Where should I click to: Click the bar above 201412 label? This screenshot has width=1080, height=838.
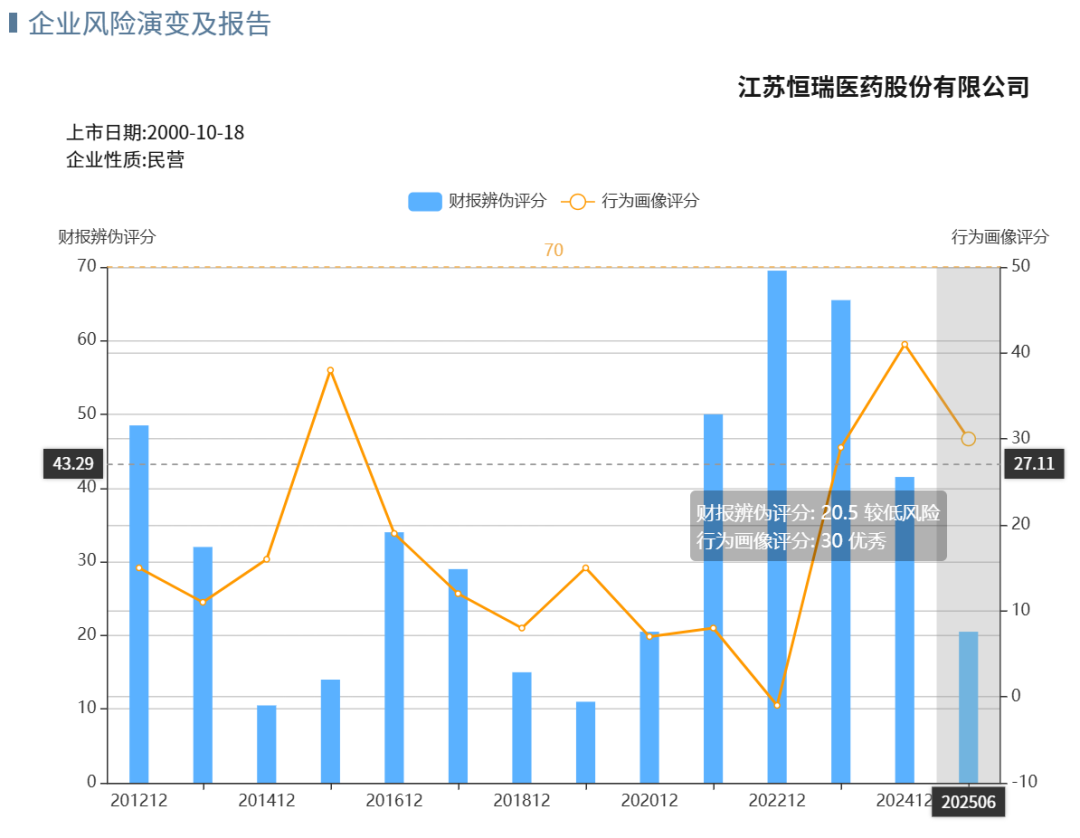(267, 744)
